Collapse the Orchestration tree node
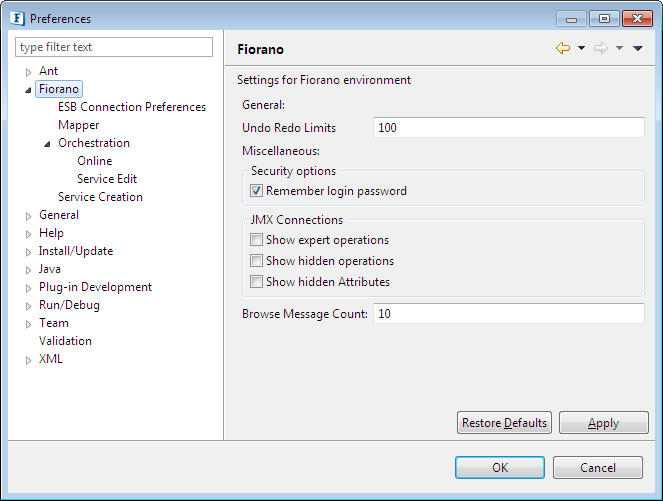 (47, 144)
